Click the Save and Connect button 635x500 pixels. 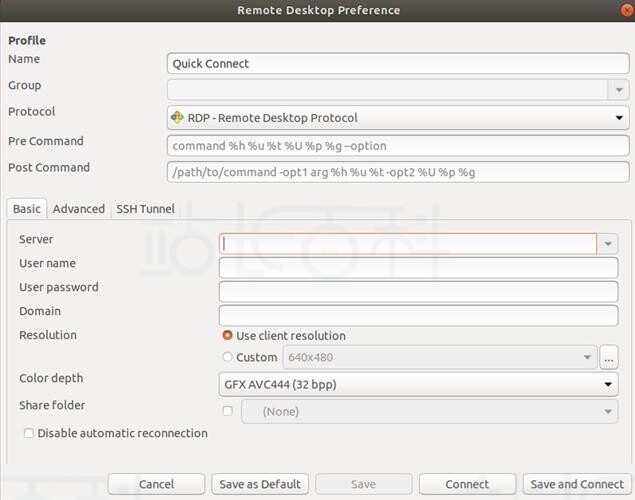tap(577, 484)
